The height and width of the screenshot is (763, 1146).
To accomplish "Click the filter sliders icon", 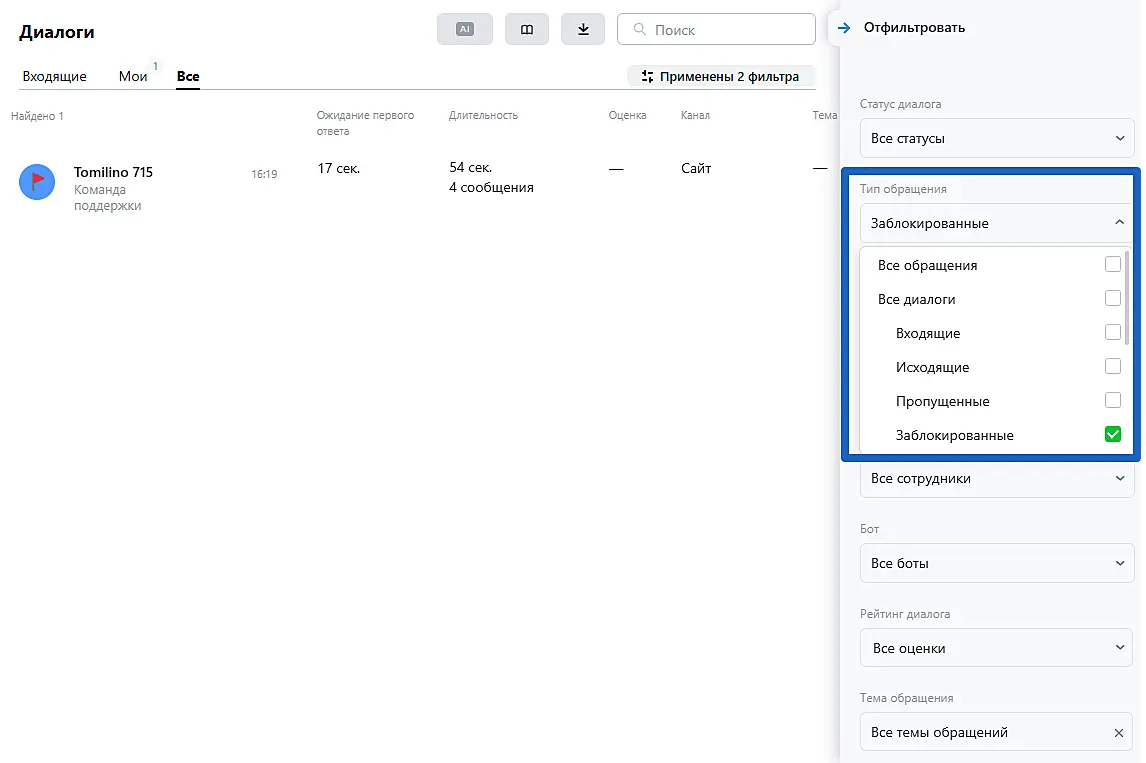I will (647, 76).
